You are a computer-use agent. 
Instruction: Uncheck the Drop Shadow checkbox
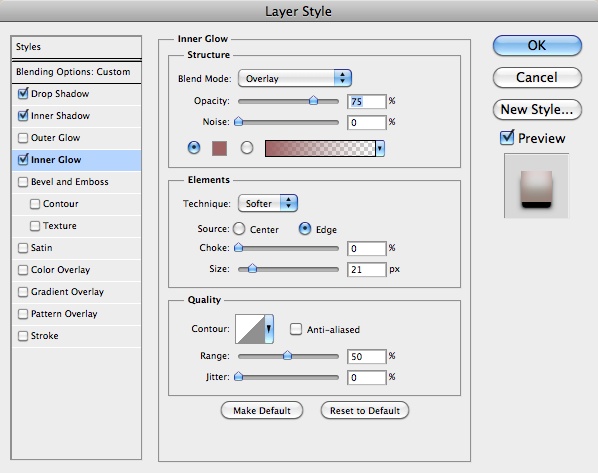(x=23, y=93)
